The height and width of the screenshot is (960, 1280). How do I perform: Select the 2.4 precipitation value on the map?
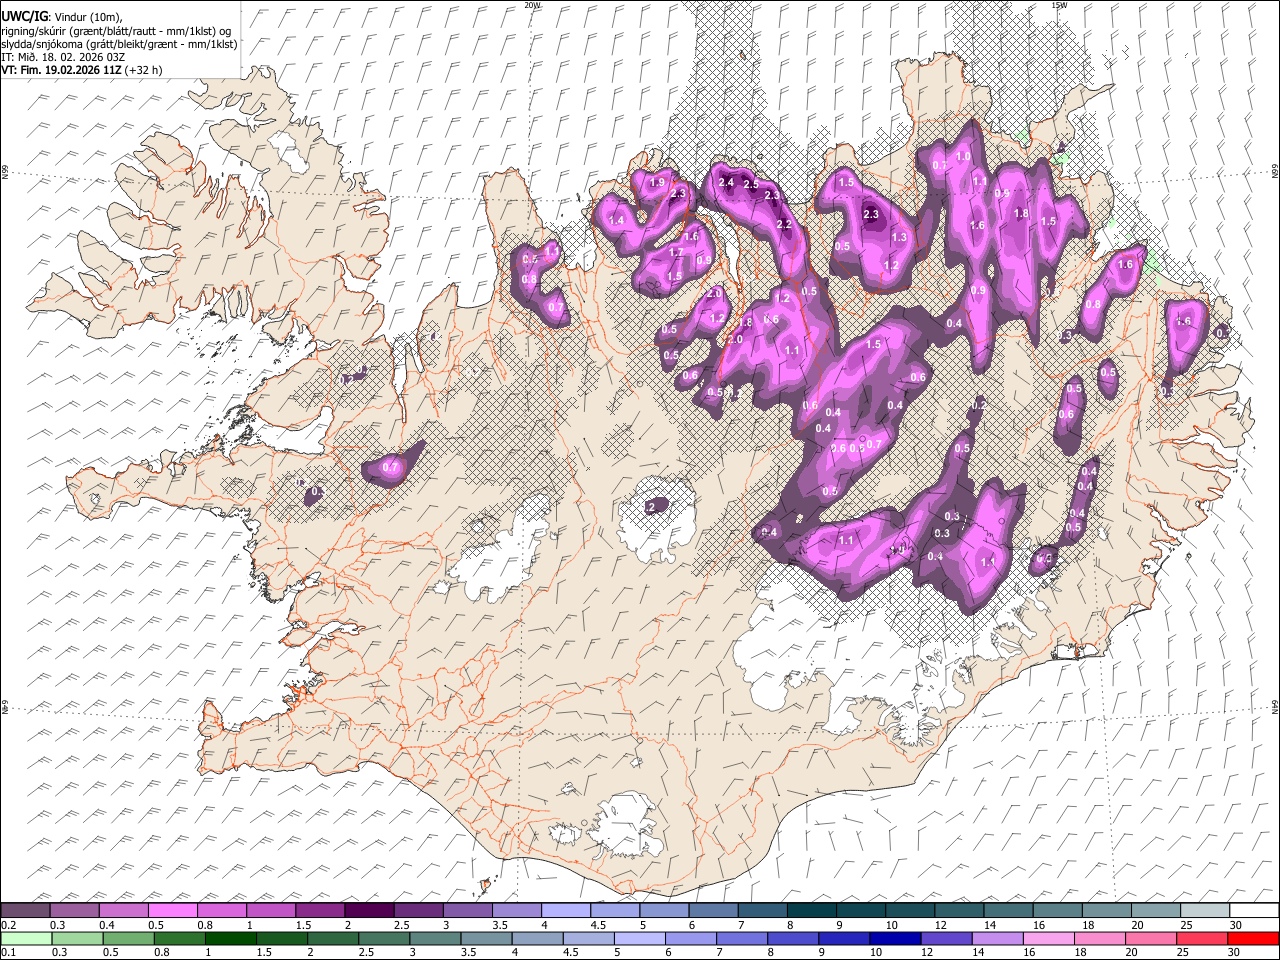[x=726, y=182]
